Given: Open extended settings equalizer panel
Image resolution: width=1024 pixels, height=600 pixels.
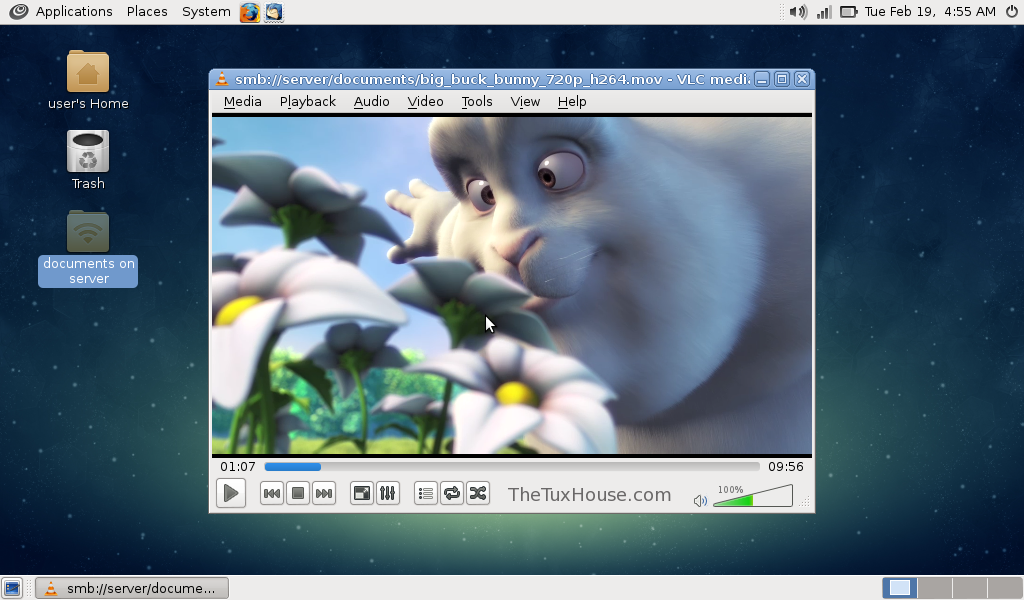Looking at the screenshot, I should point(388,494).
